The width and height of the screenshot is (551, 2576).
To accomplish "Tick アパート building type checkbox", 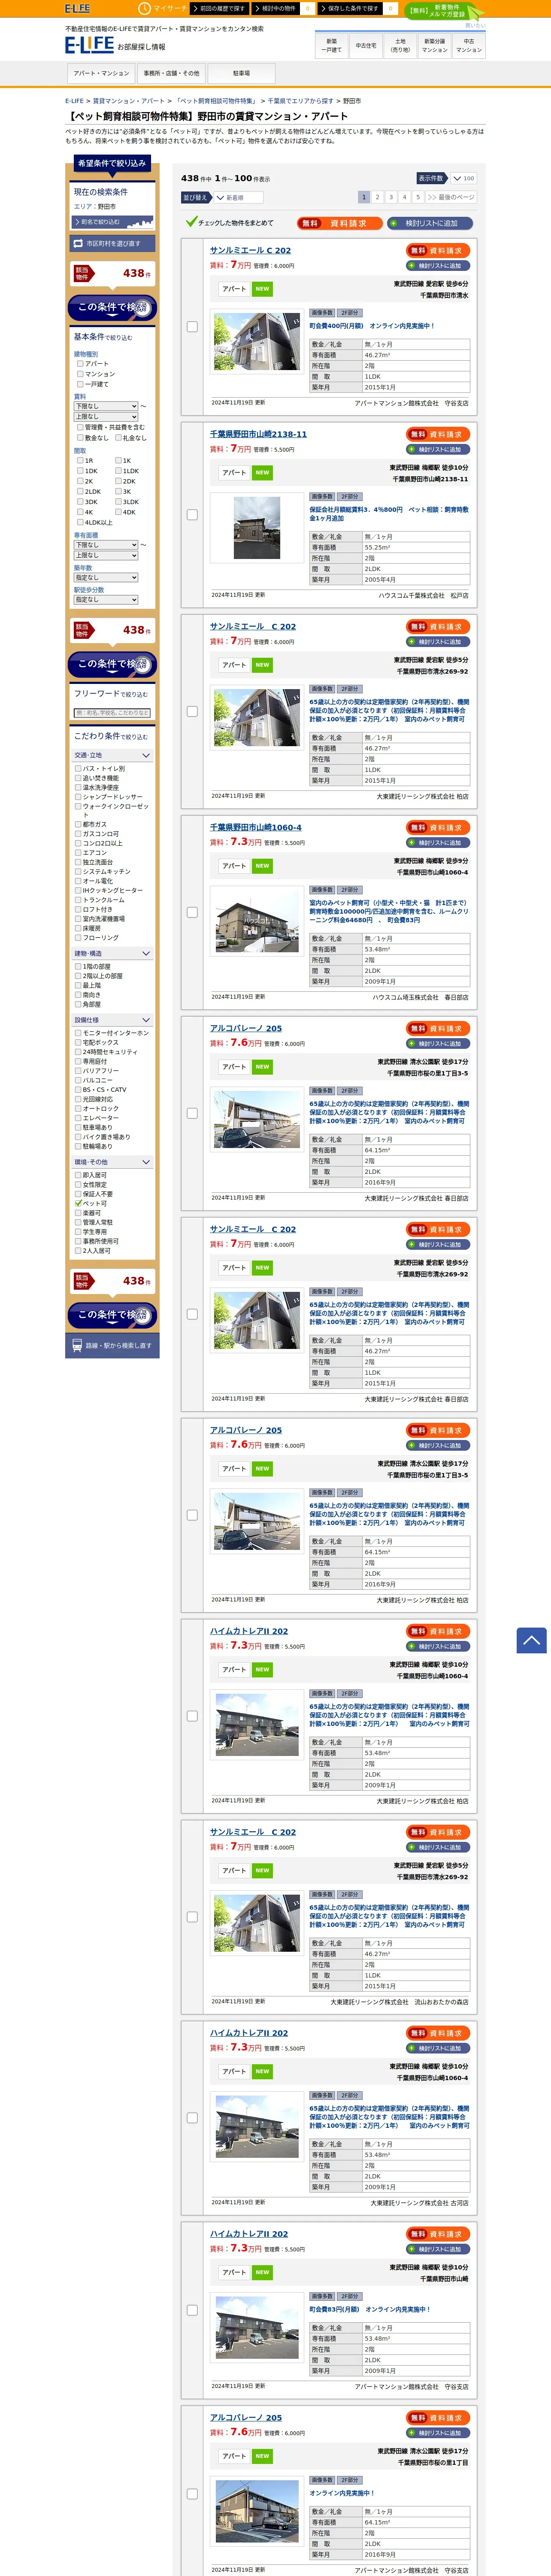I will pyautogui.click(x=80, y=364).
